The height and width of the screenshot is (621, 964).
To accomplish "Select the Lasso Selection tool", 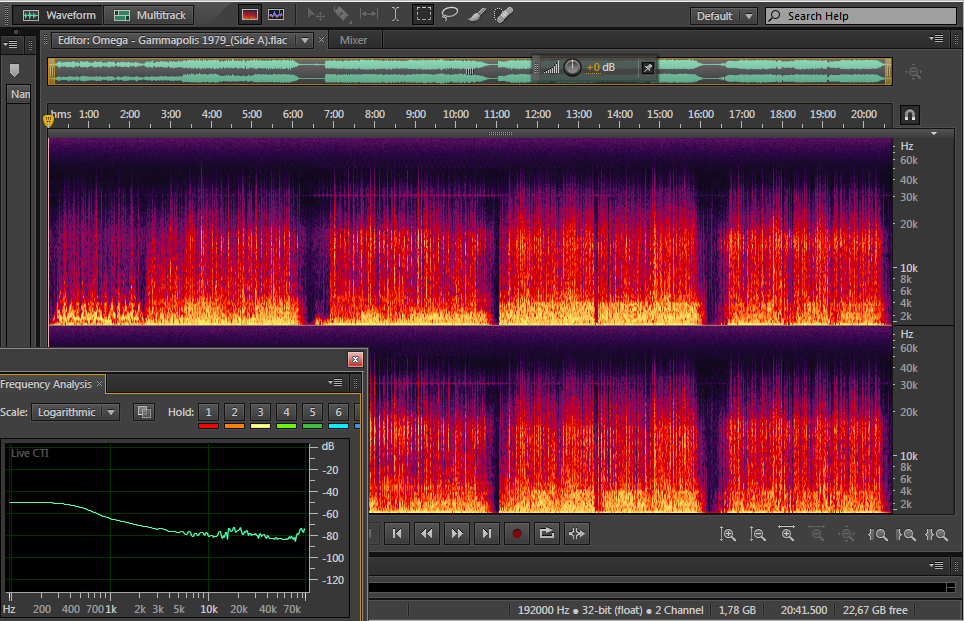I will (x=450, y=15).
